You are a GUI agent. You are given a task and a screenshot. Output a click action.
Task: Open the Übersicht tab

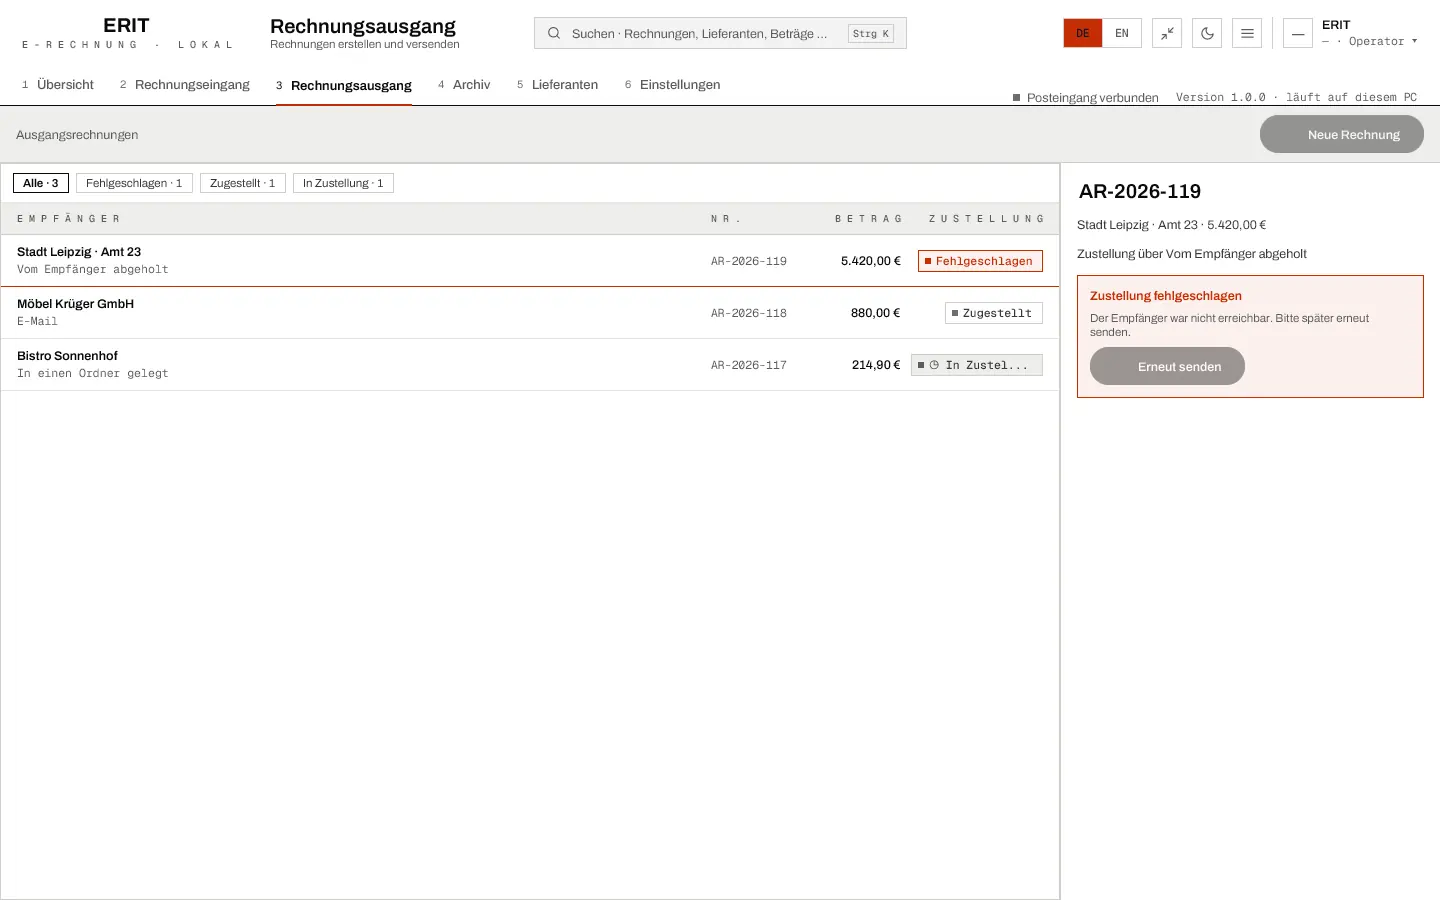point(58,85)
